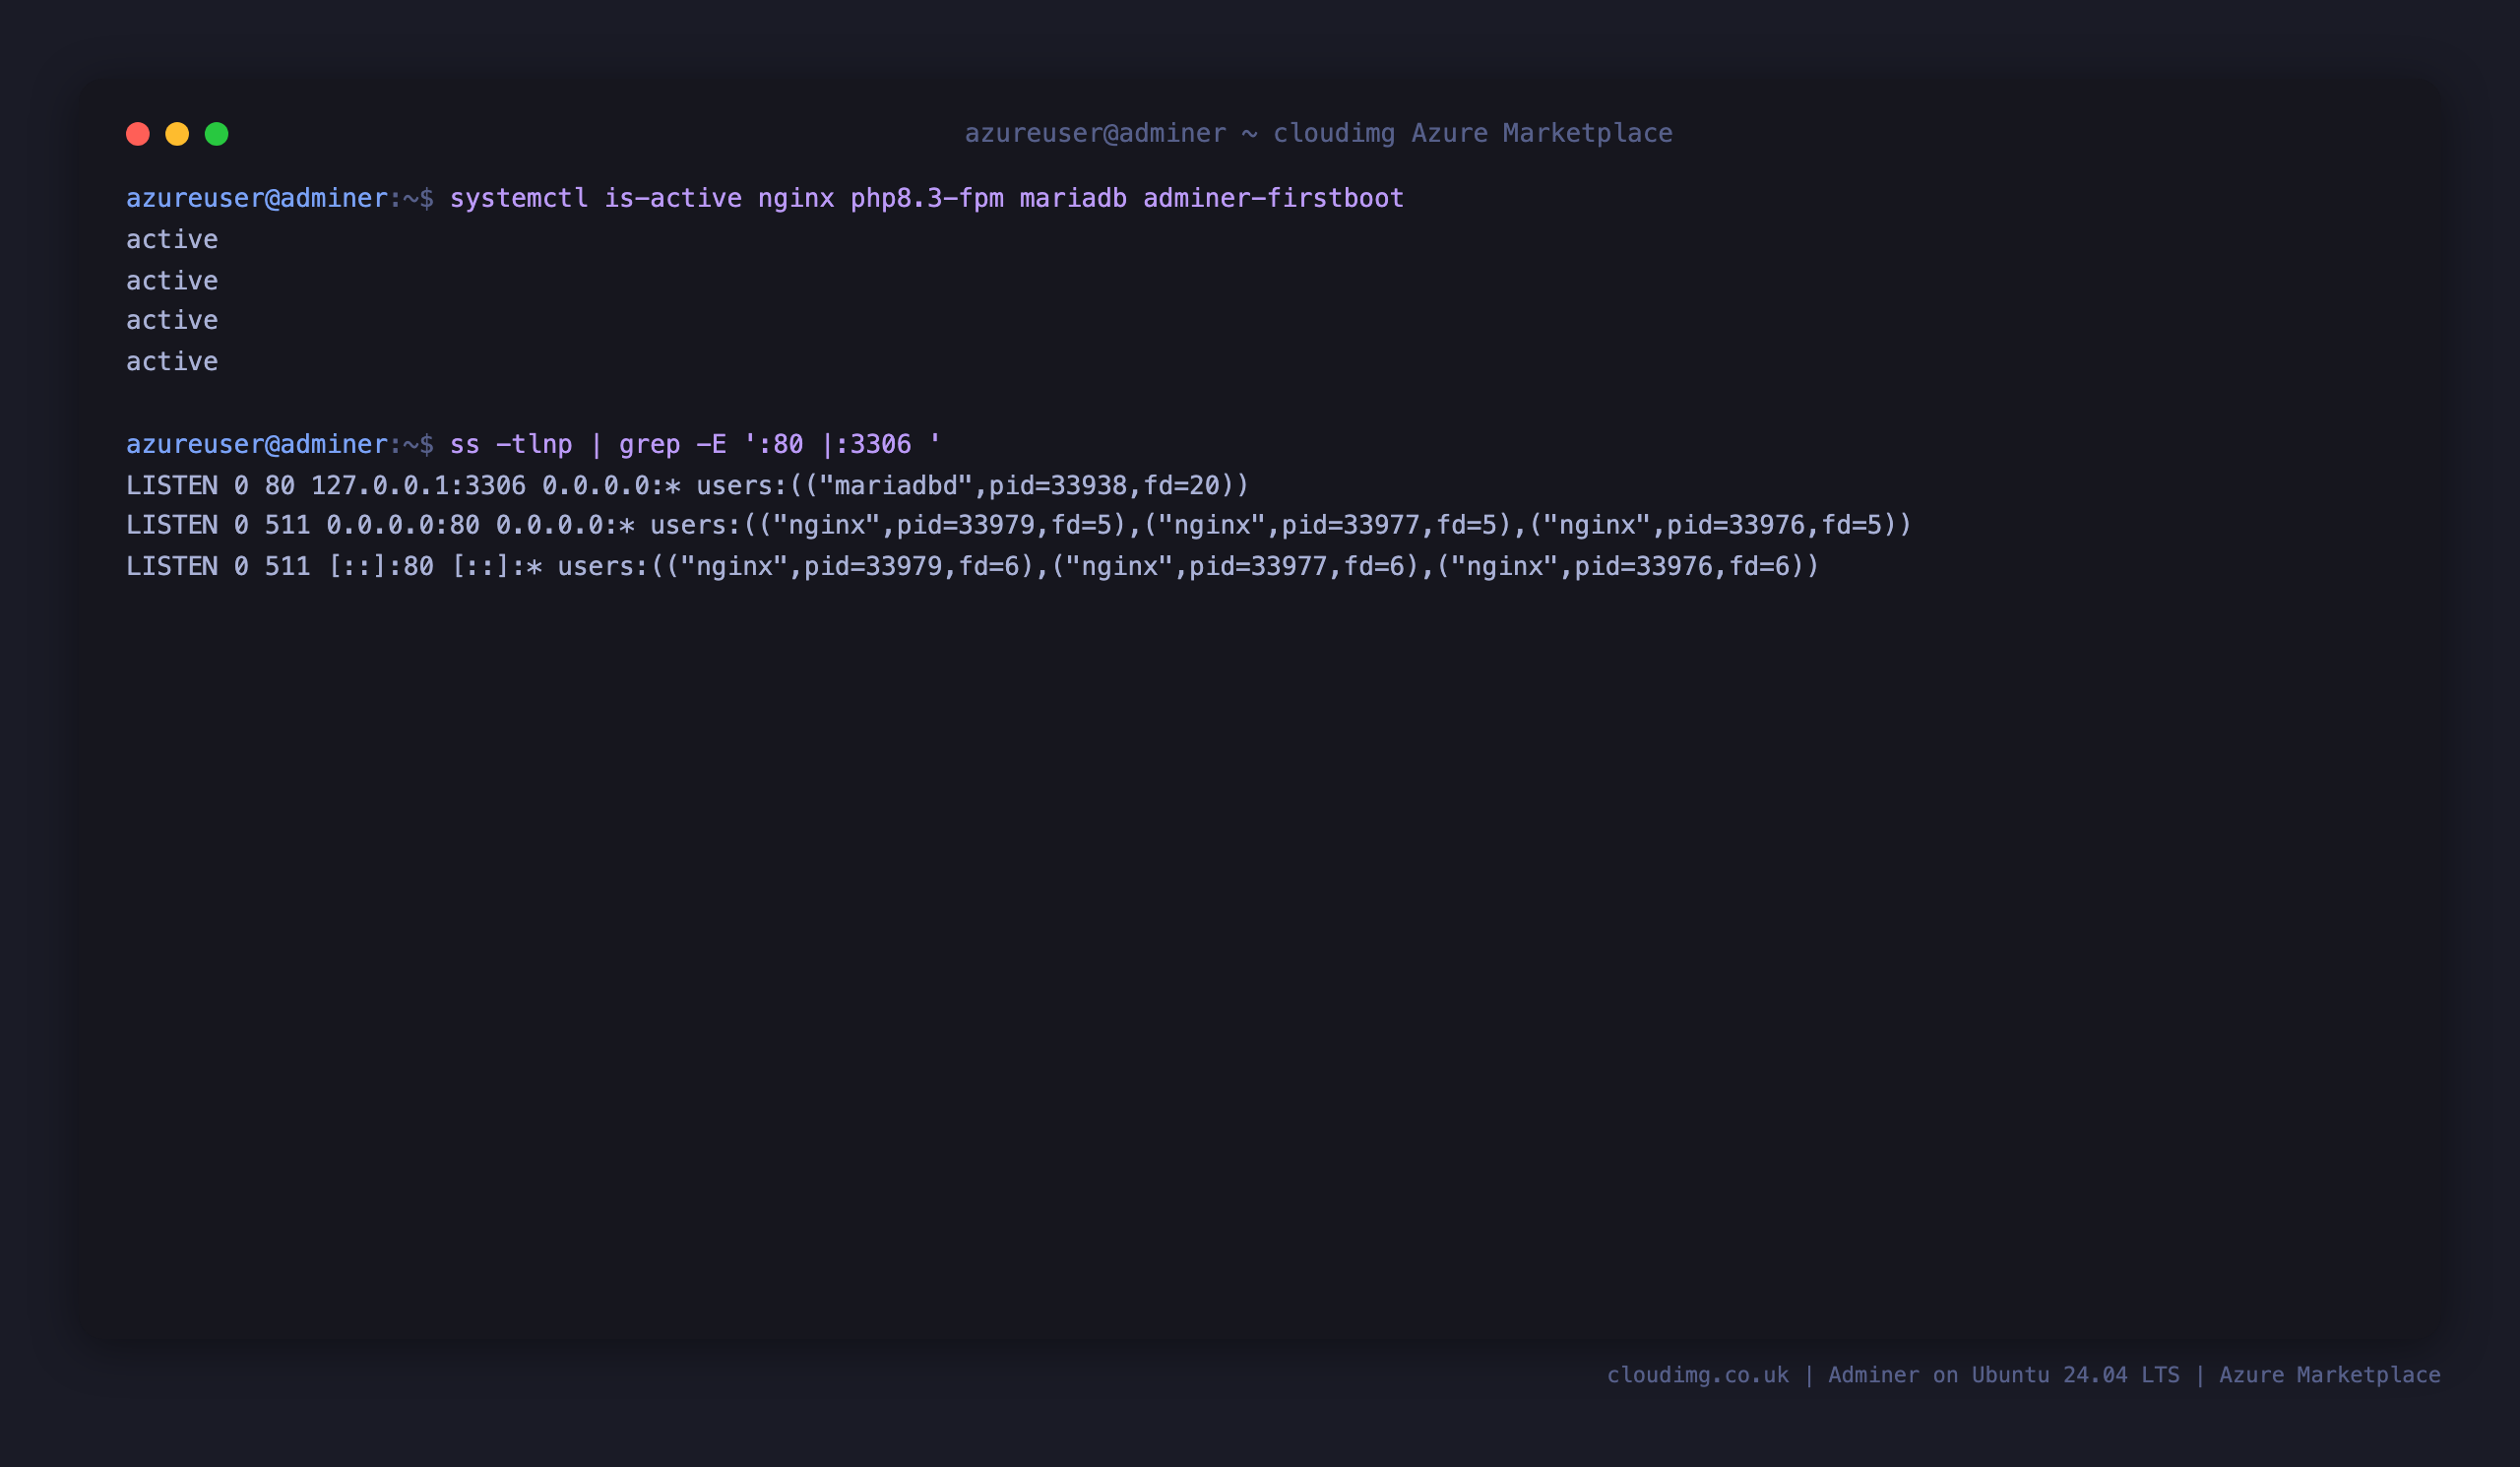Viewport: 2520px width, 1467px height.
Task: Click the fourth 'active' output line
Action: 172,361
